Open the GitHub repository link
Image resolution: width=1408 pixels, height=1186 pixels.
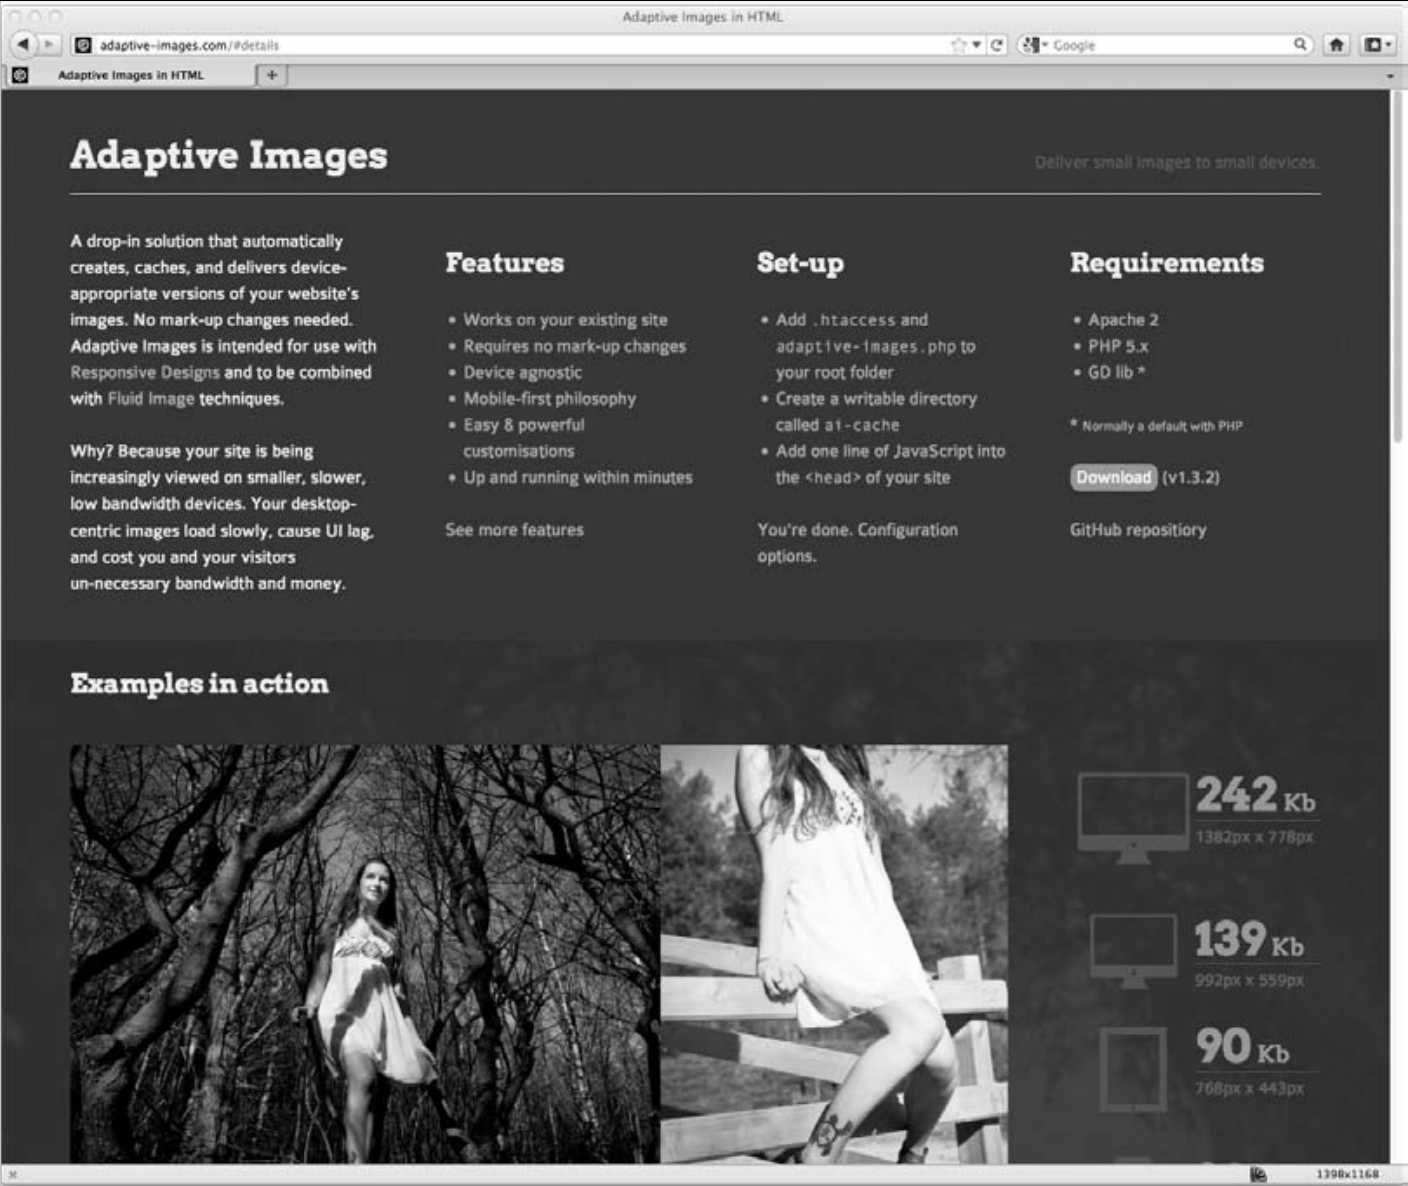pyautogui.click(x=1137, y=530)
